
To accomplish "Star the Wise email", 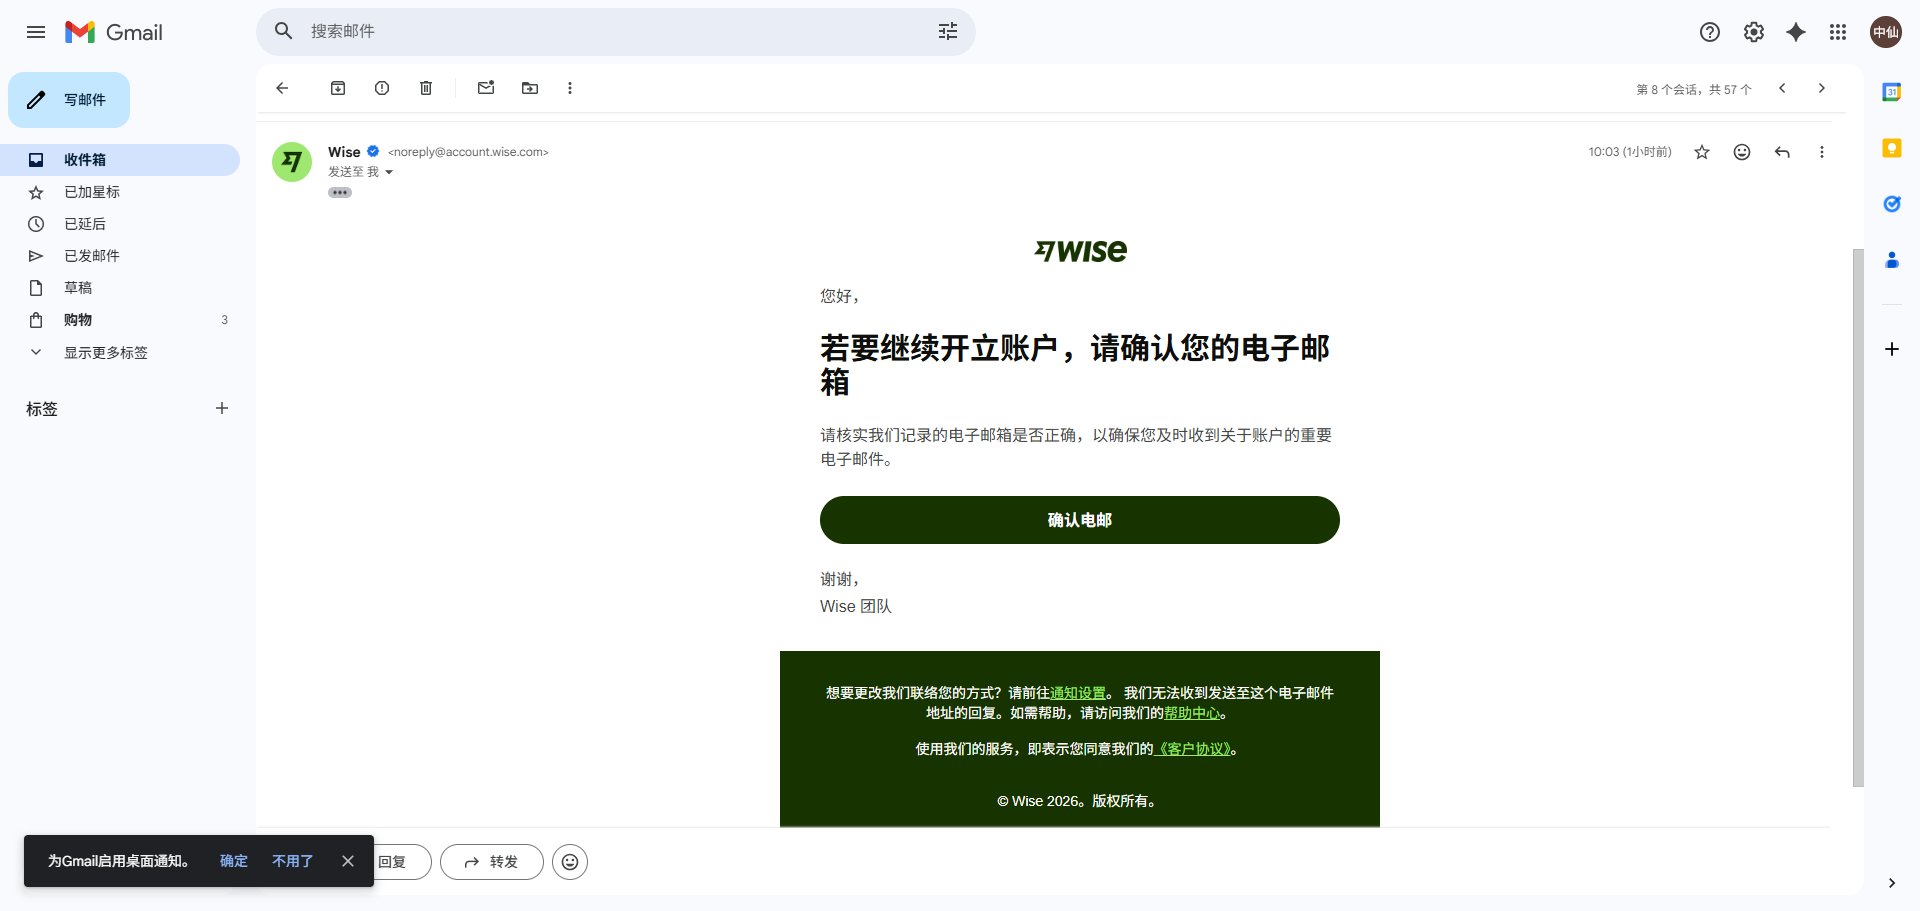I will pyautogui.click(x=1702, y=152).
